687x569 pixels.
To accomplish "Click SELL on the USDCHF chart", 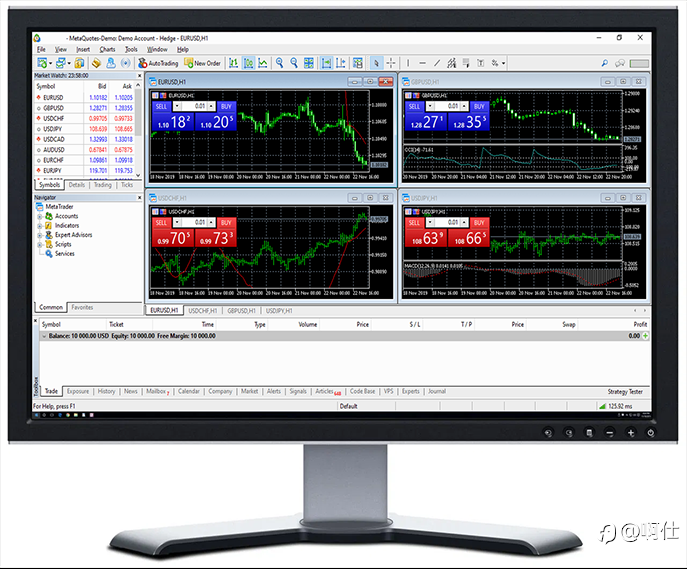I will 161,223.
